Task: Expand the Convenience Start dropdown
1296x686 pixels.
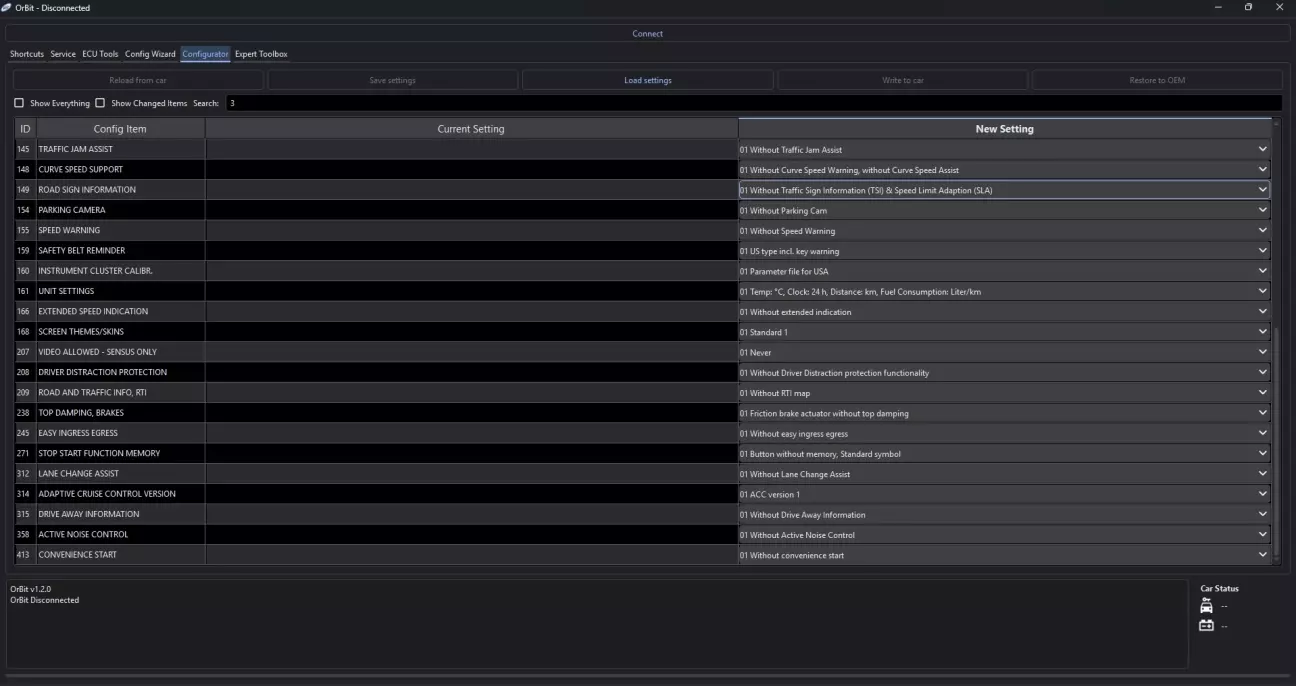Action: coord(1262,555)
